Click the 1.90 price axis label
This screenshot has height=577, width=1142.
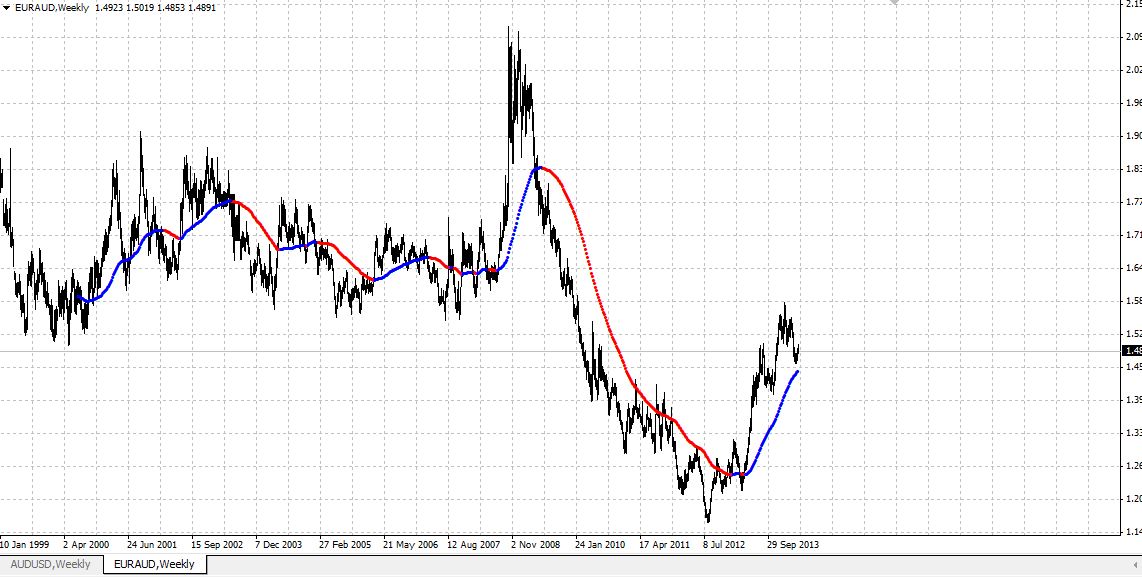[1133, 136]
